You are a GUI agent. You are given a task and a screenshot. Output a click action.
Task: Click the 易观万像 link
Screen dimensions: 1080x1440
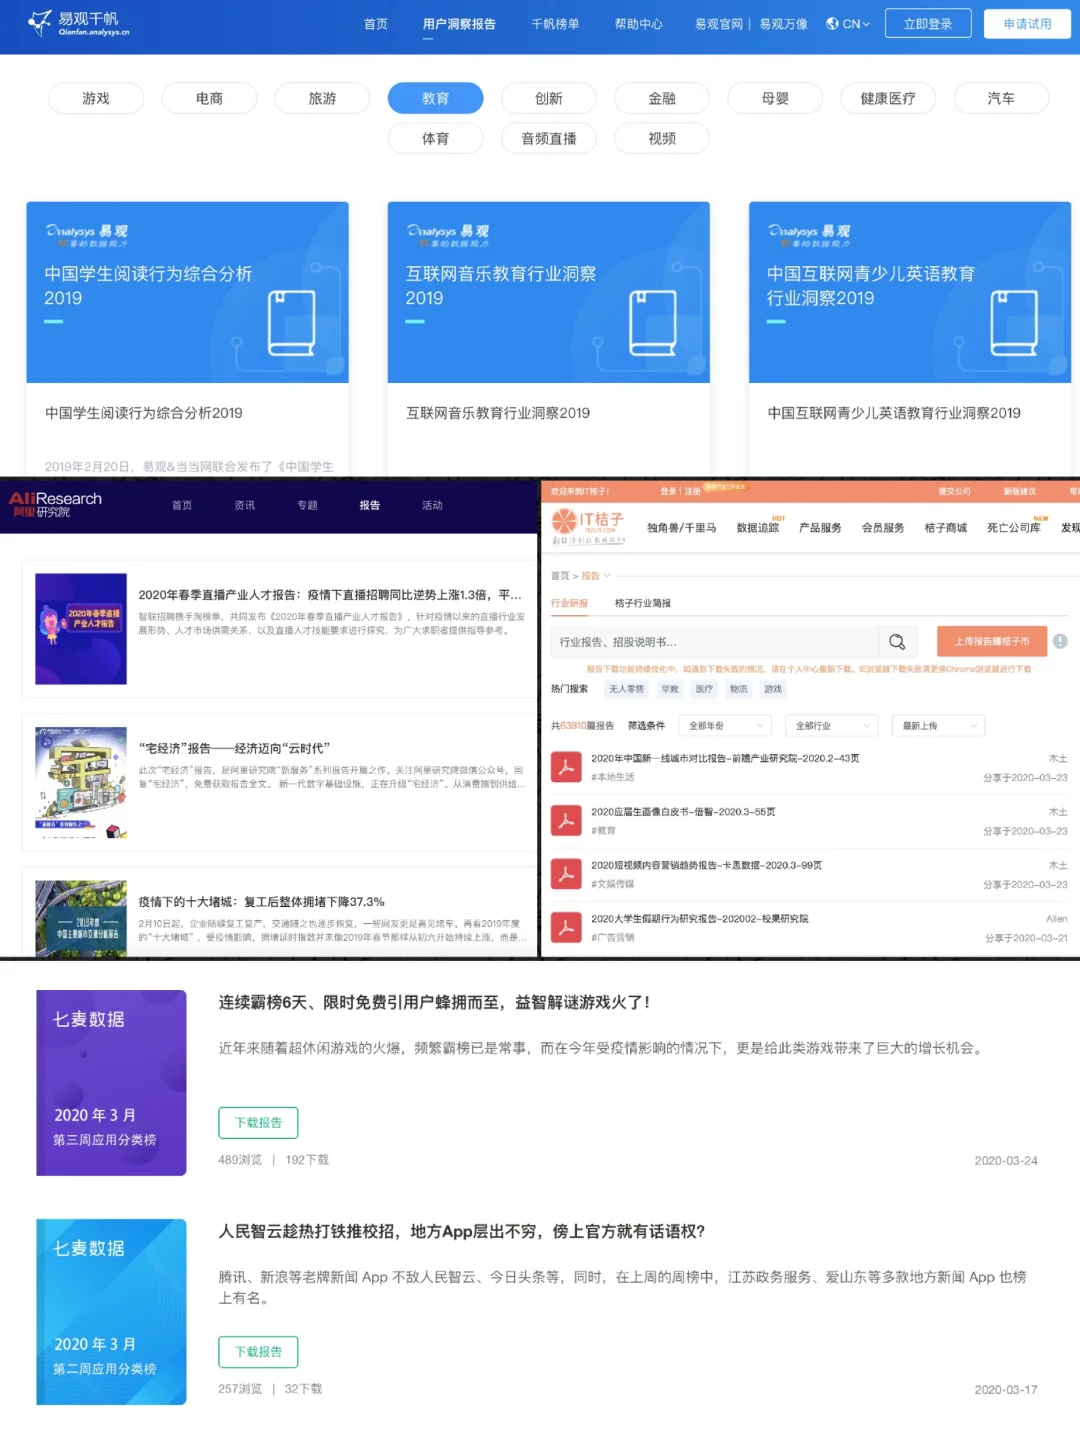(x=784, y=24)
